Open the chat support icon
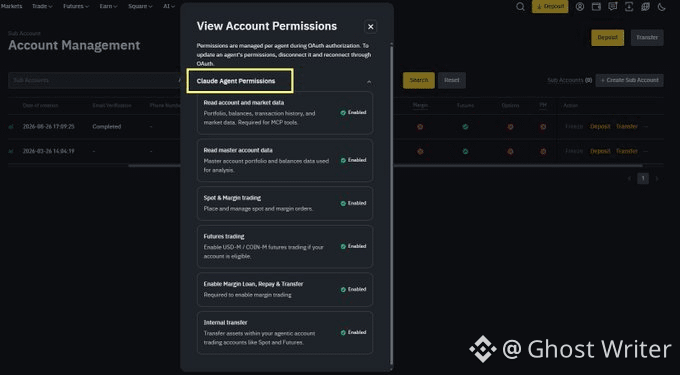 (612, 7)
